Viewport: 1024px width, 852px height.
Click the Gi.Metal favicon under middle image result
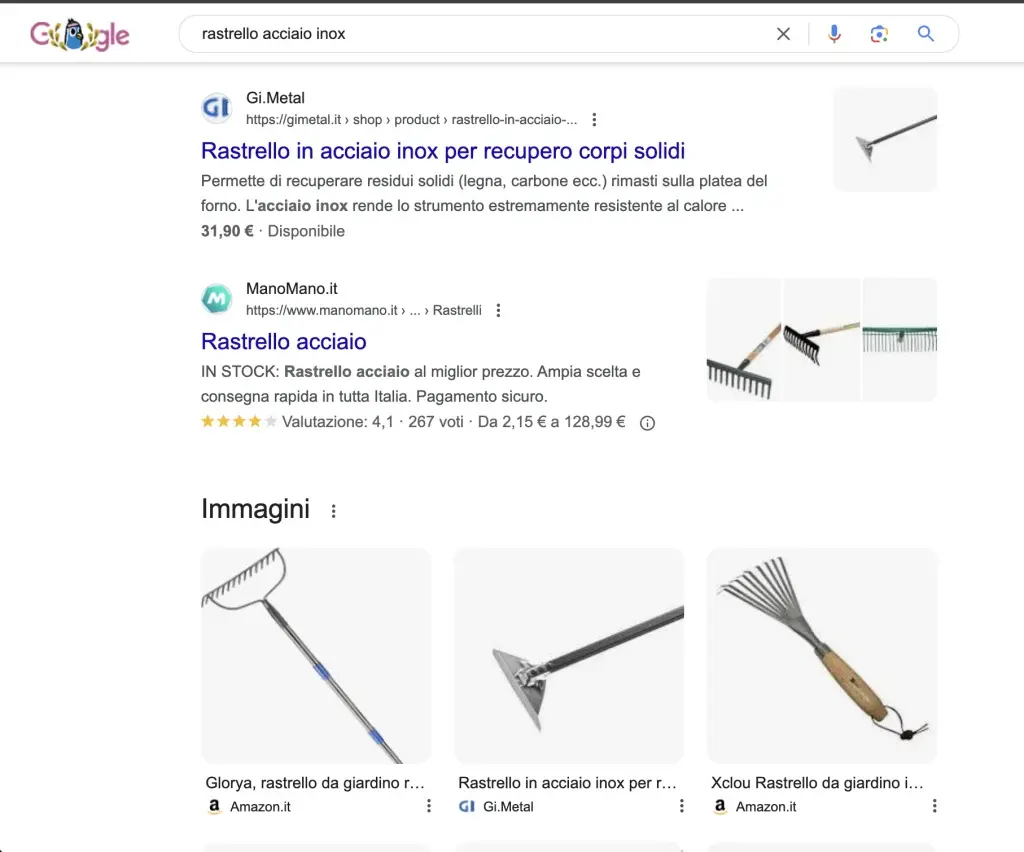[x=467, y=806]
